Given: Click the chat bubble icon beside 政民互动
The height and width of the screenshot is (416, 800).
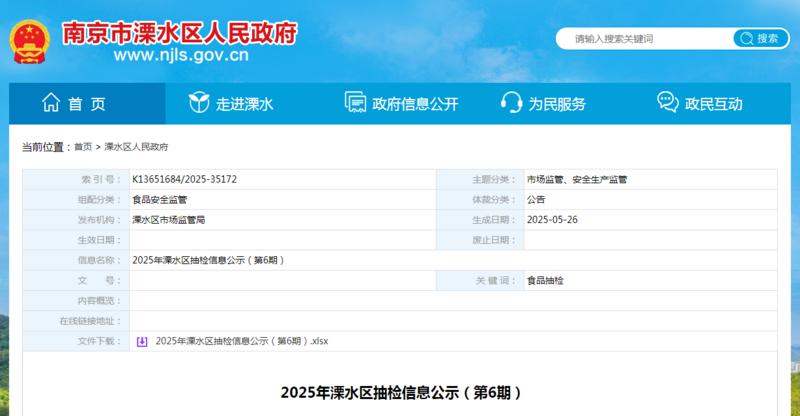Looking at the screenshot, I should click(667, 102).
